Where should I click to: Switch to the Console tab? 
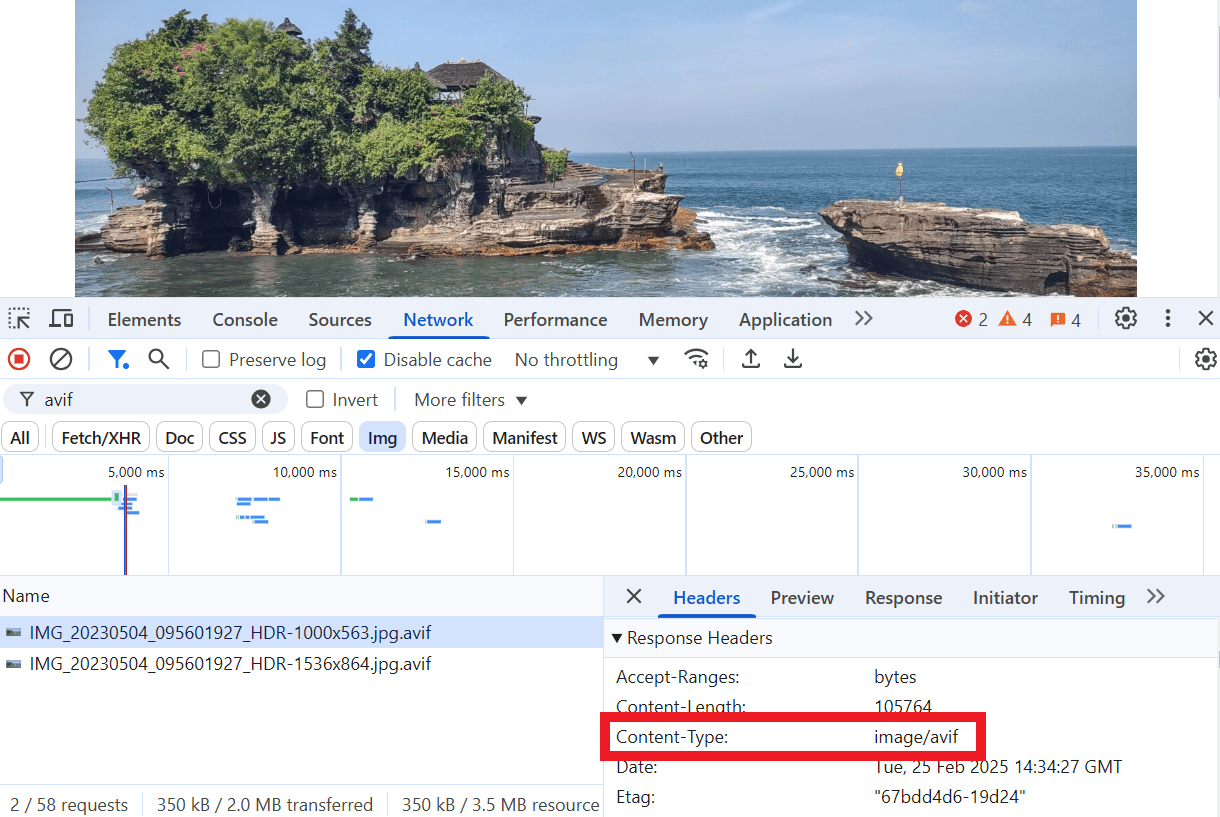click(x=245, y=320)
